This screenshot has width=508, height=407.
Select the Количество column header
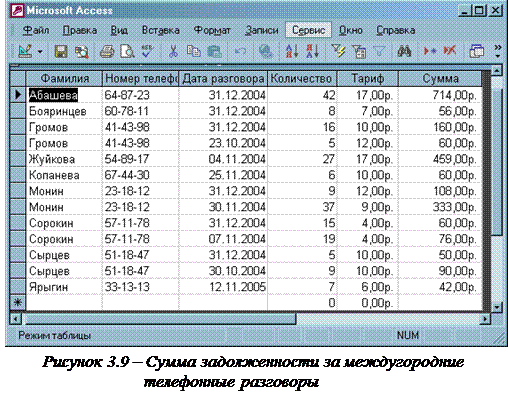[302, 79]
